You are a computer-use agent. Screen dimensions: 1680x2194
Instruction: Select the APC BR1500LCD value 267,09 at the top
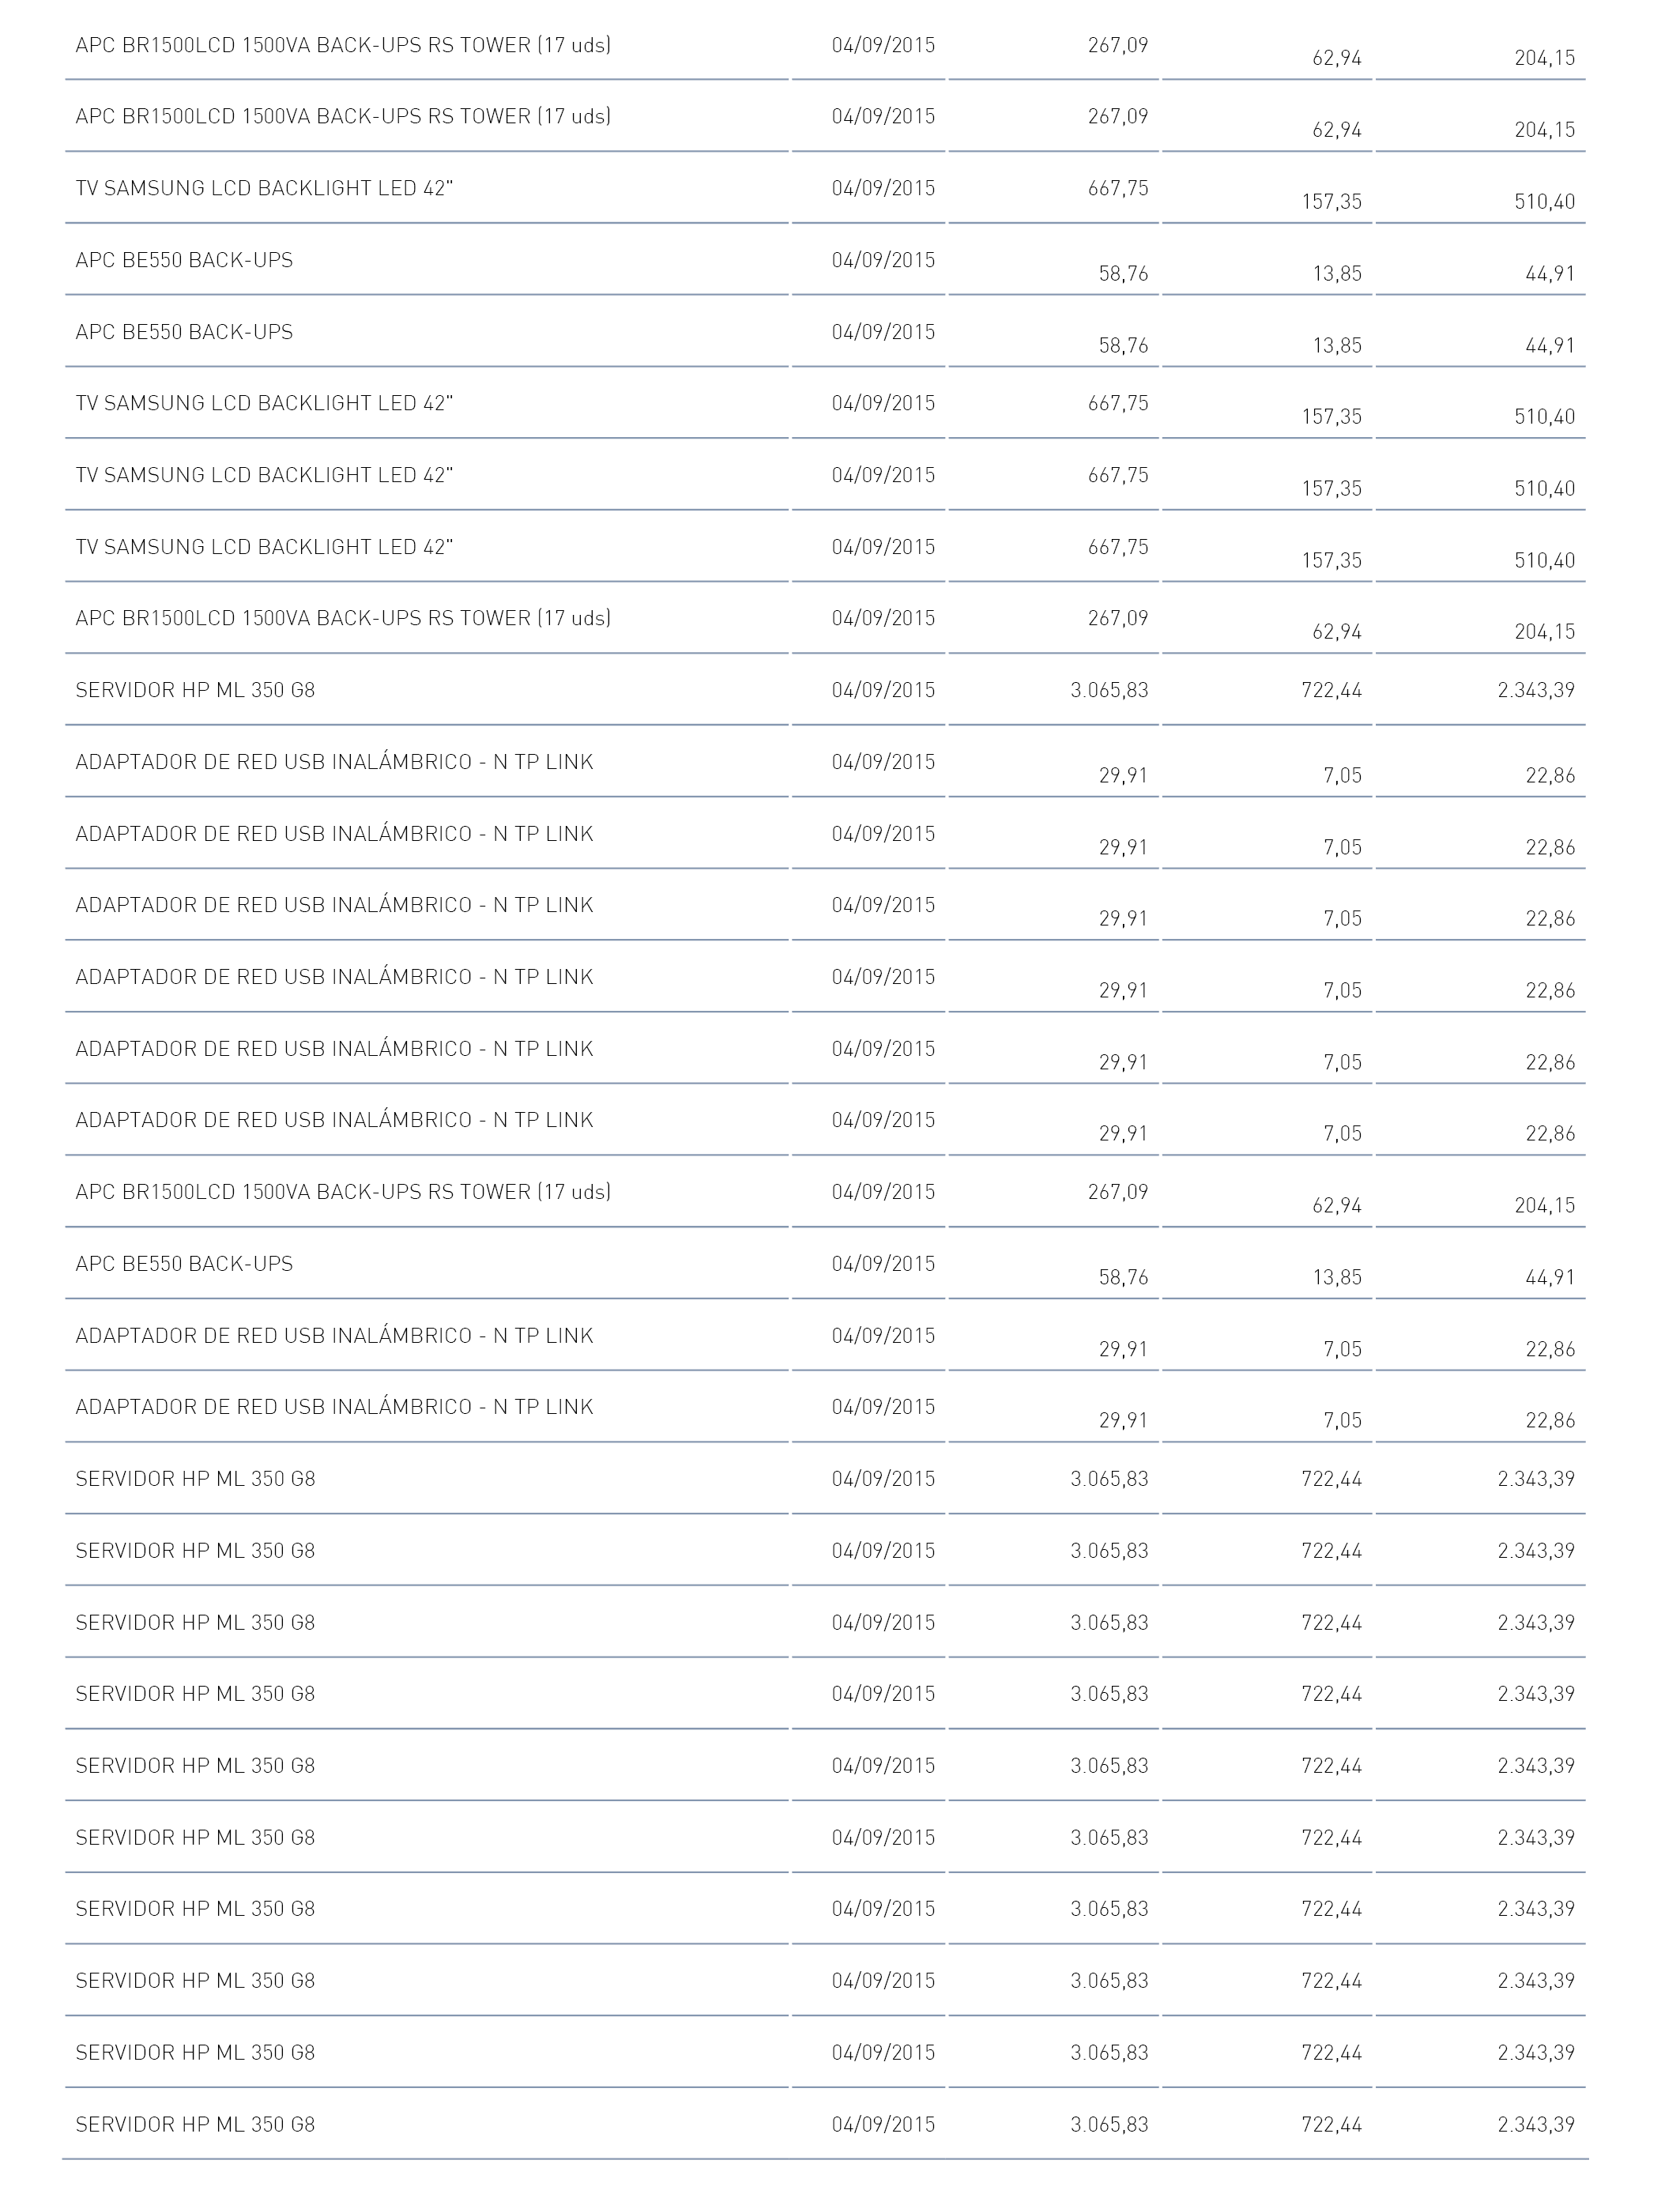point(1118,45)
